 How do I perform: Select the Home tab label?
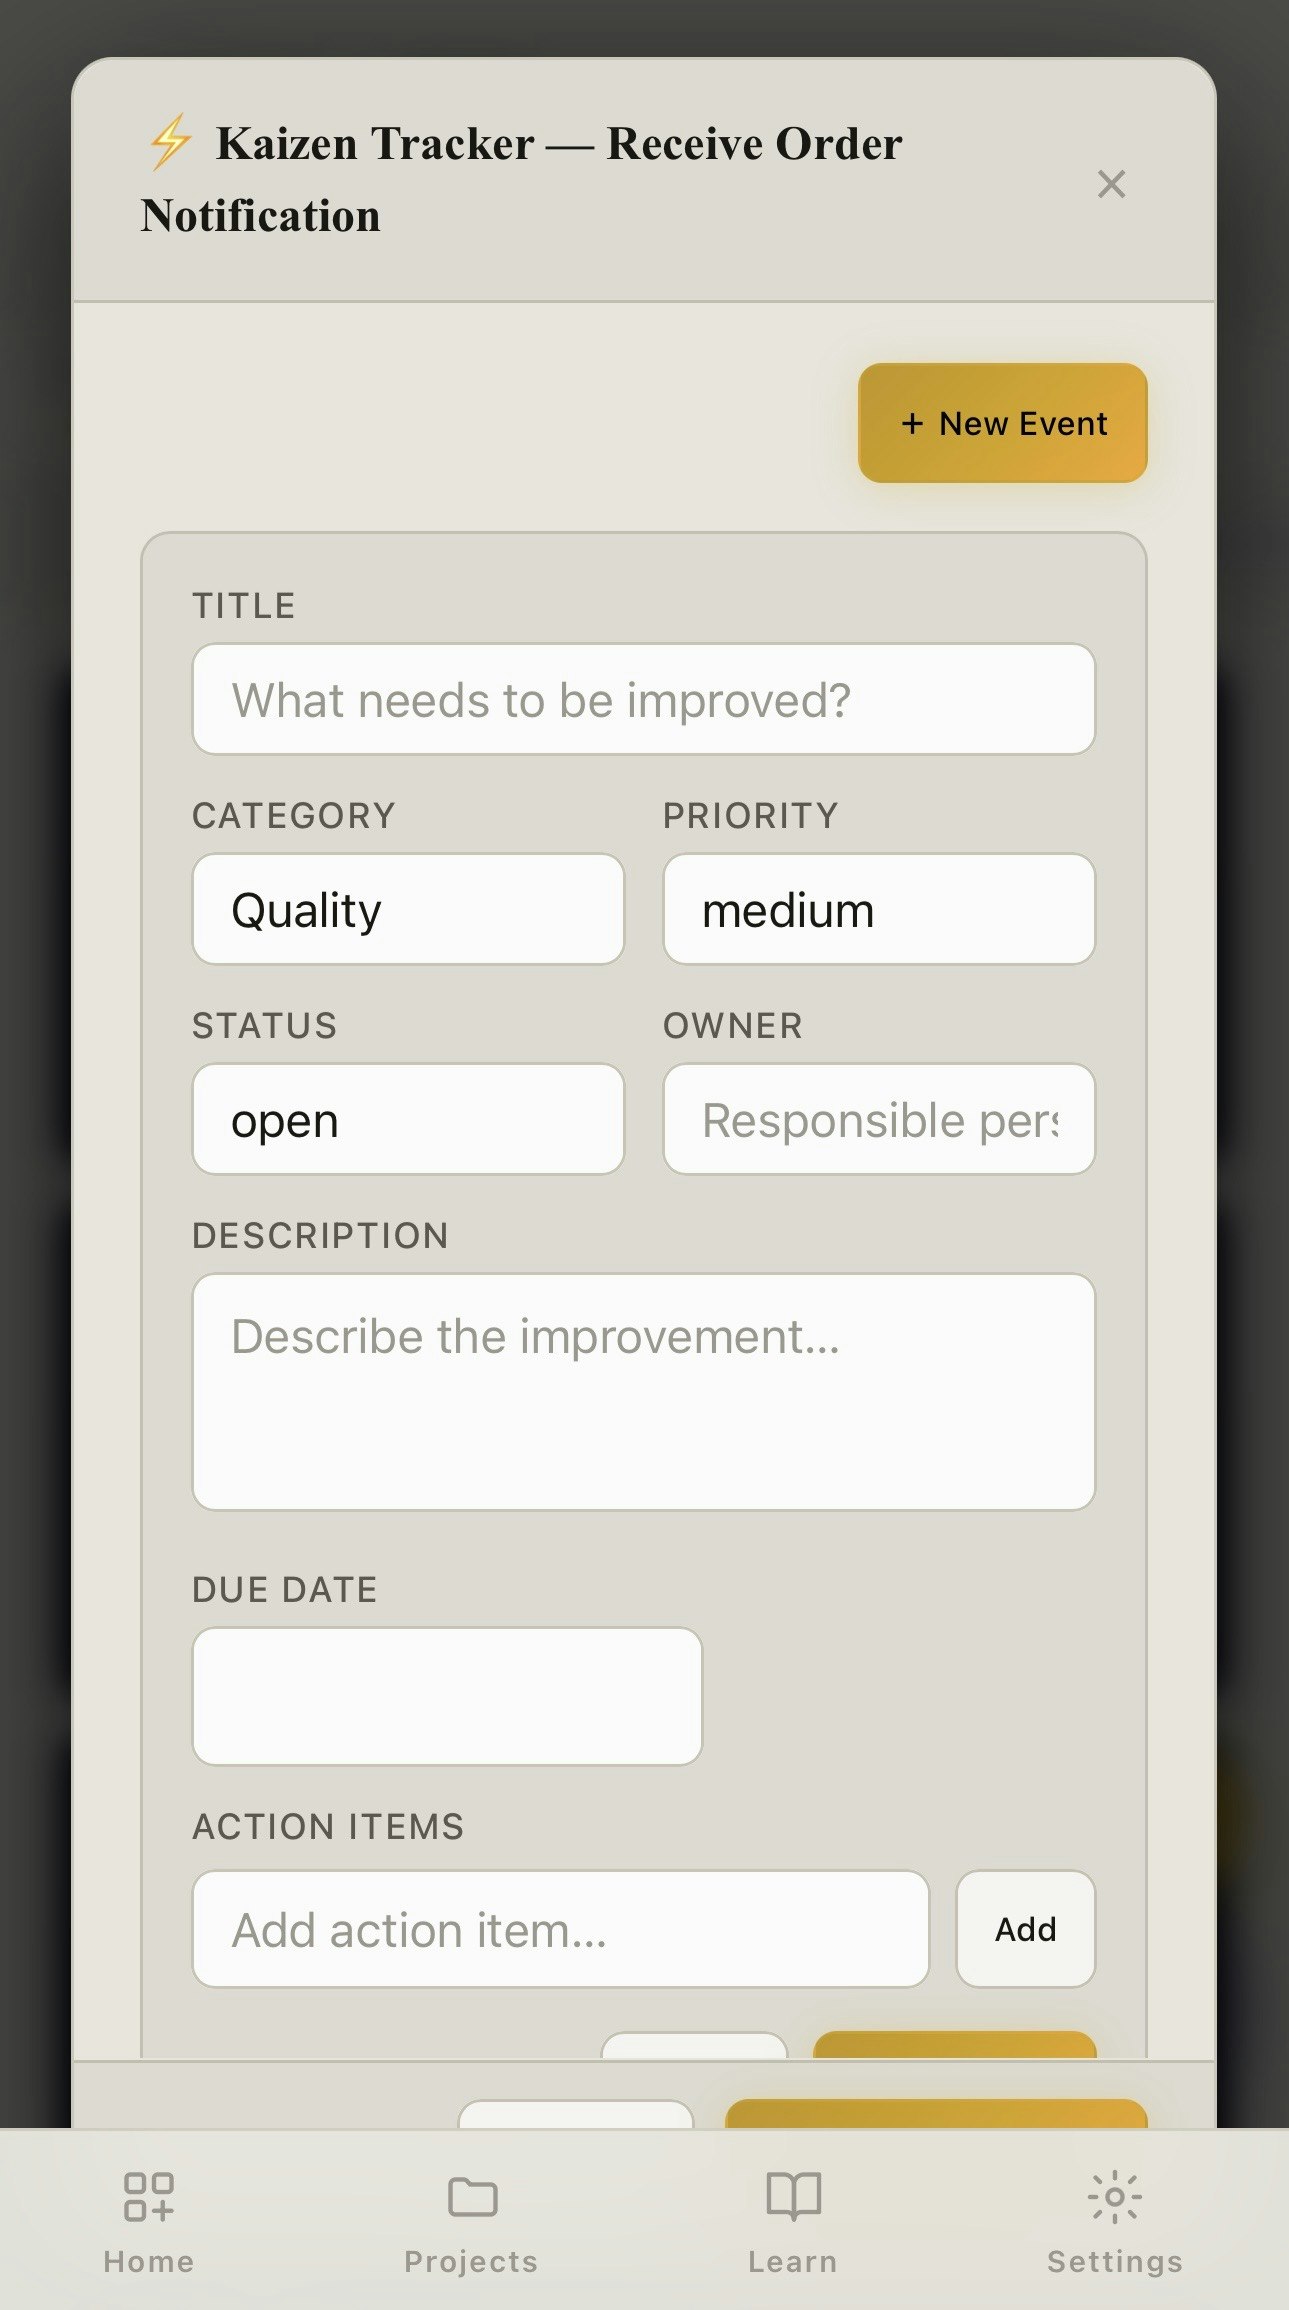click(x=149, y=2262)
